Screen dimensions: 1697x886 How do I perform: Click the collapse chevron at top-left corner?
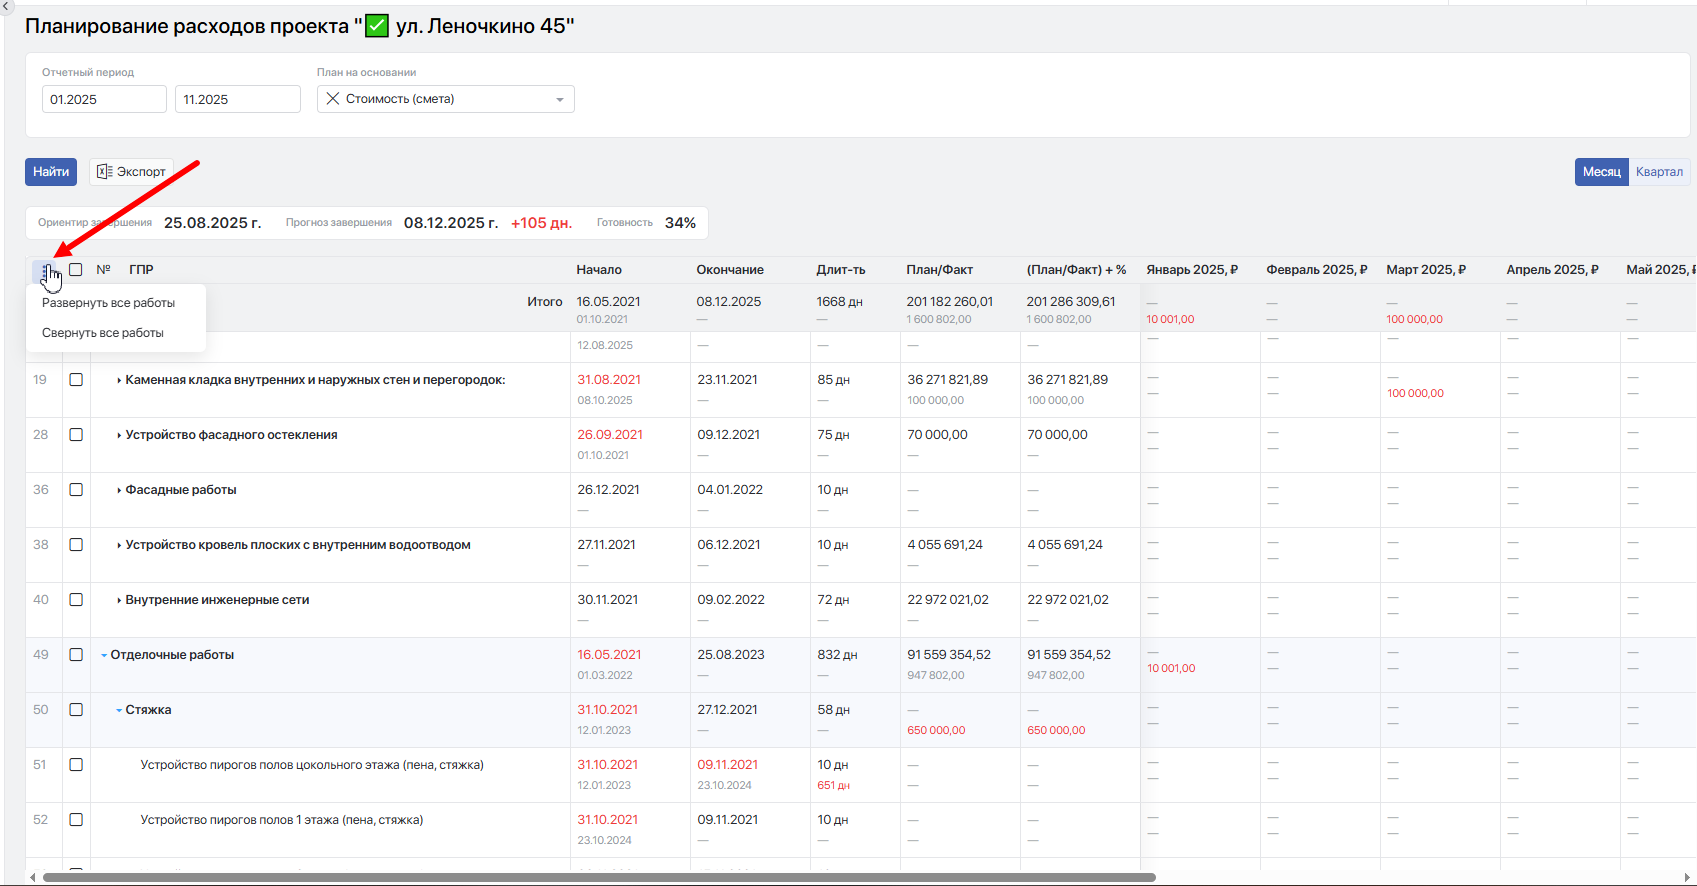[x=7, y=6]
